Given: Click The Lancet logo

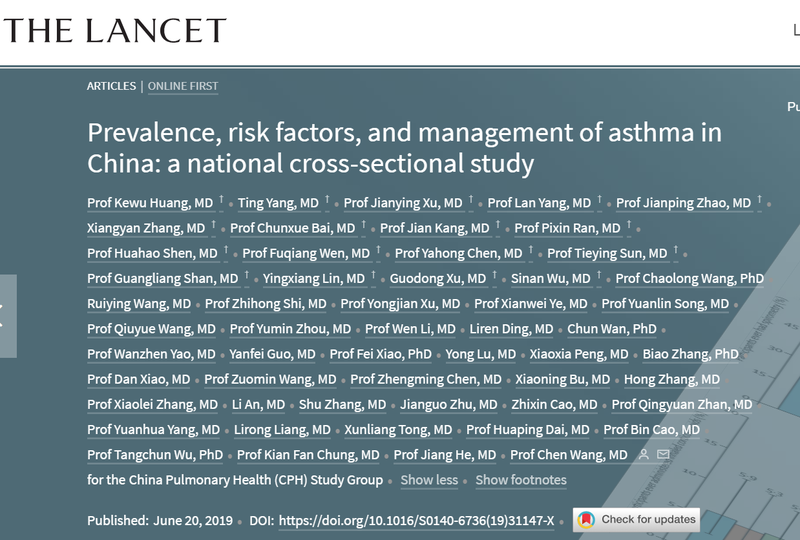Looking at the screenshot, I should pyautogui.click(x=115, y=30).
